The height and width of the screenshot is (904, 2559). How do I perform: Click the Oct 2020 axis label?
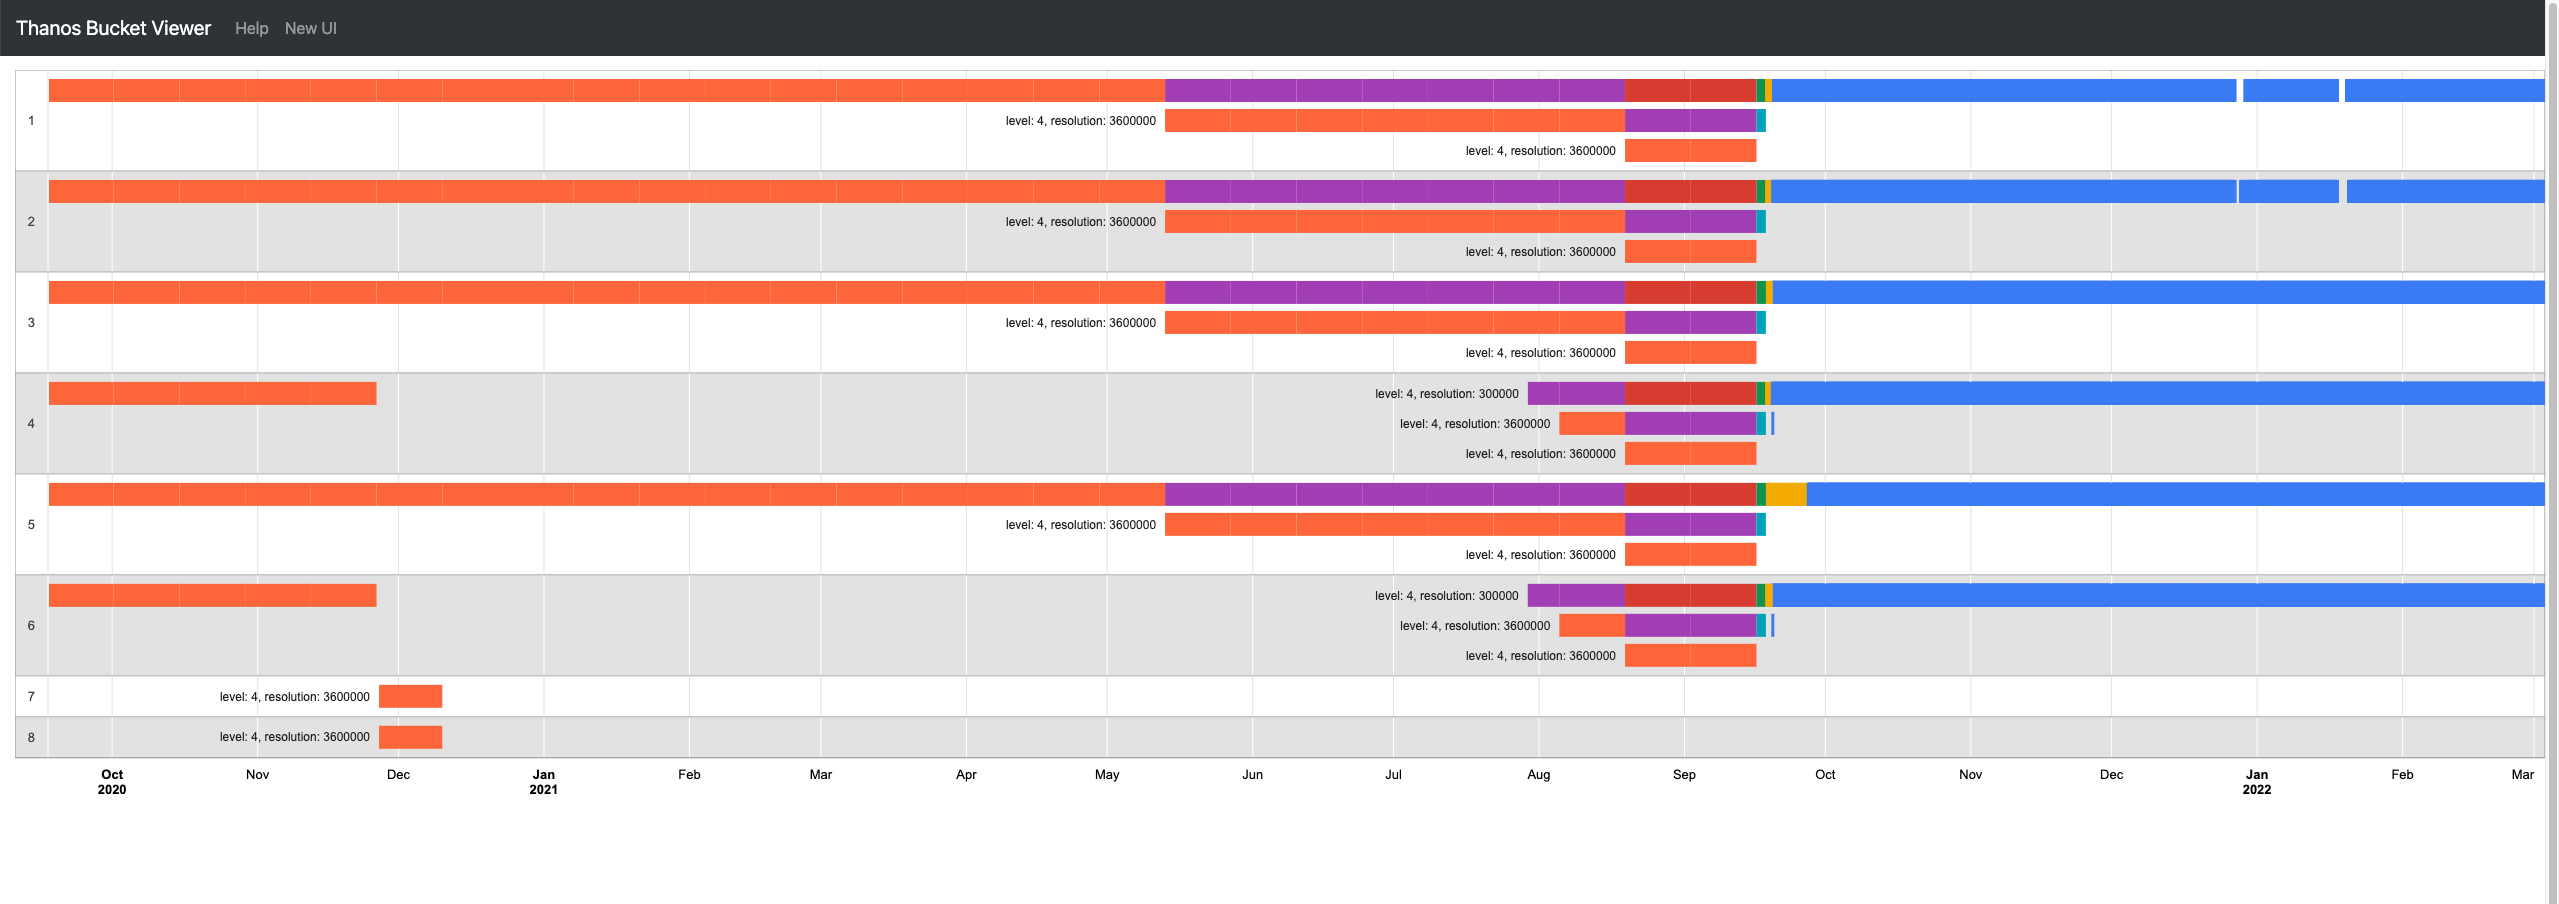[111, 781]
